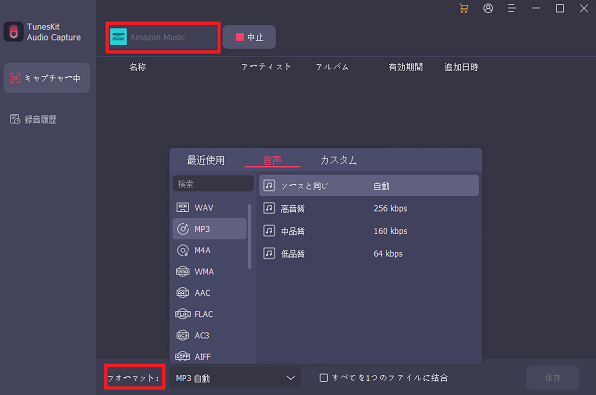
Task: Select the WAV format
Action: coord(210,208)
